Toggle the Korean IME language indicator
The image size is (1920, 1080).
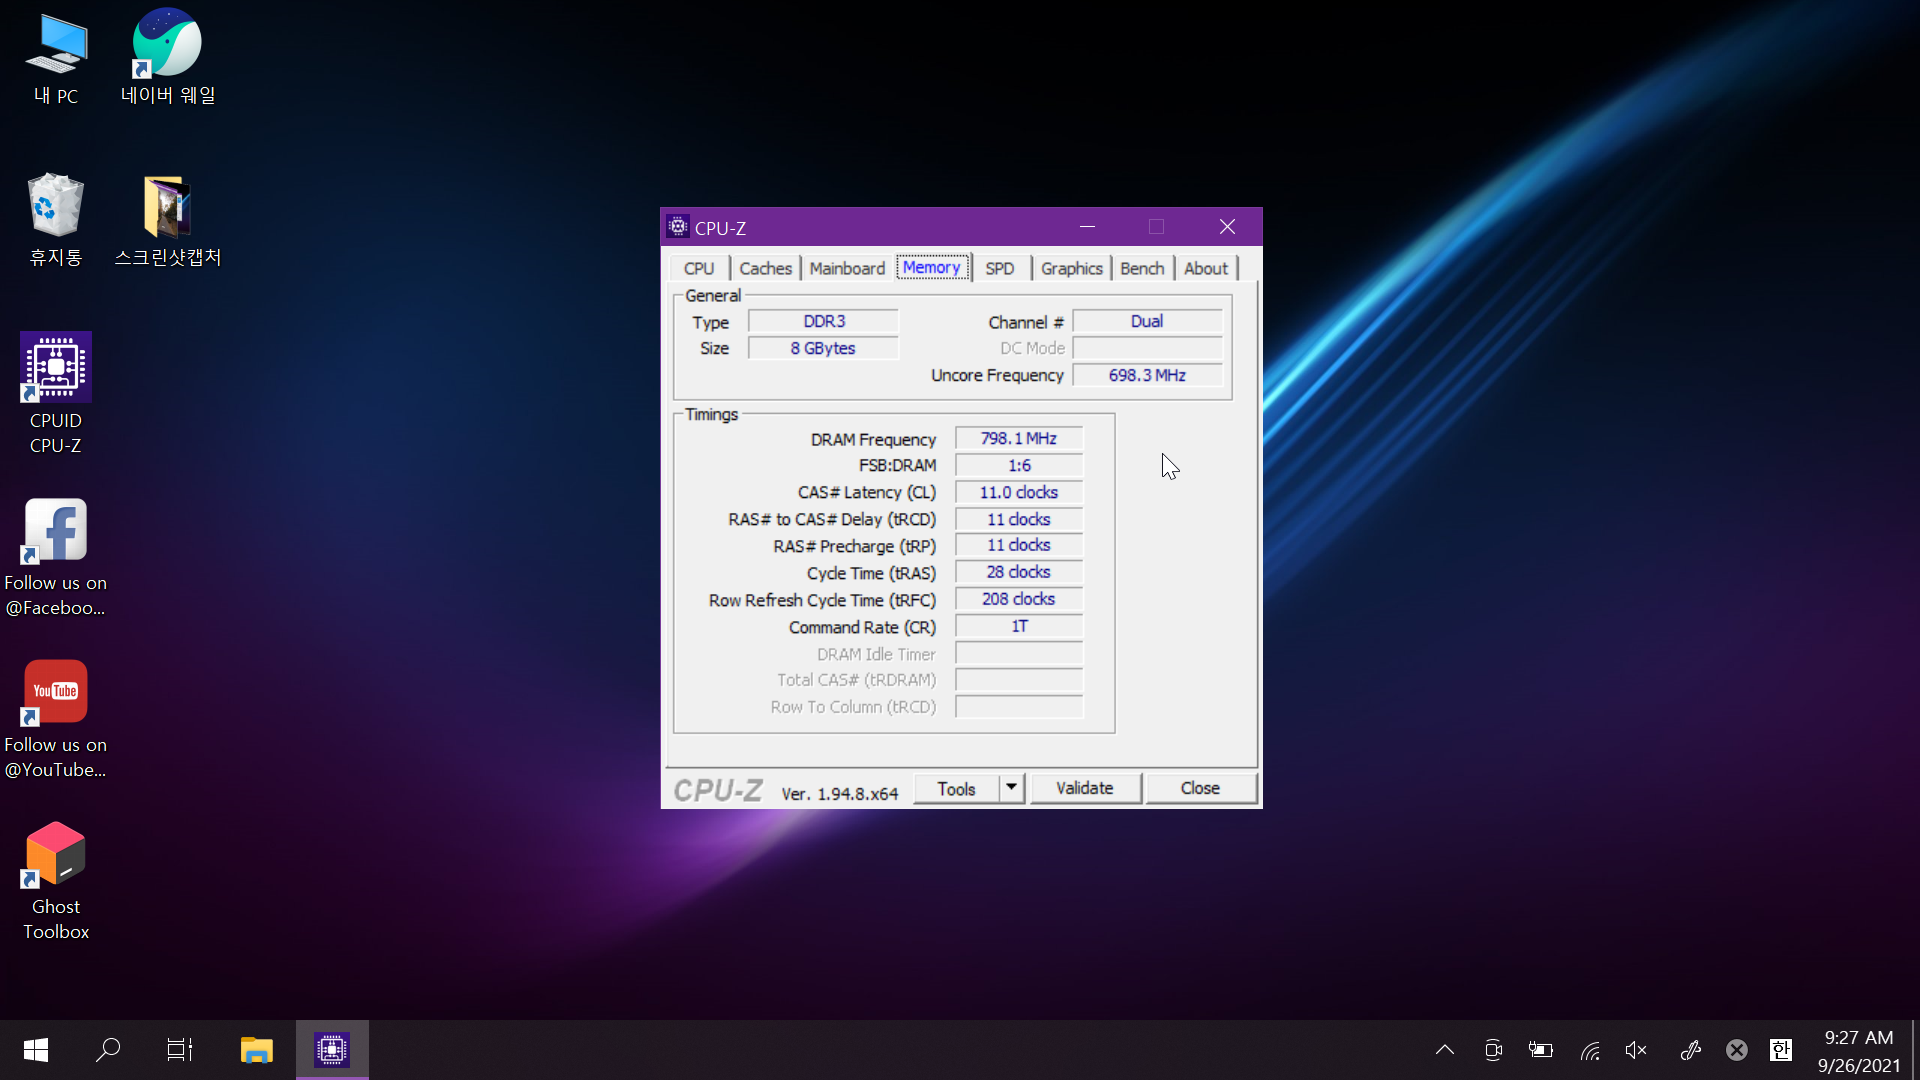click(x=1781, y=1050)
